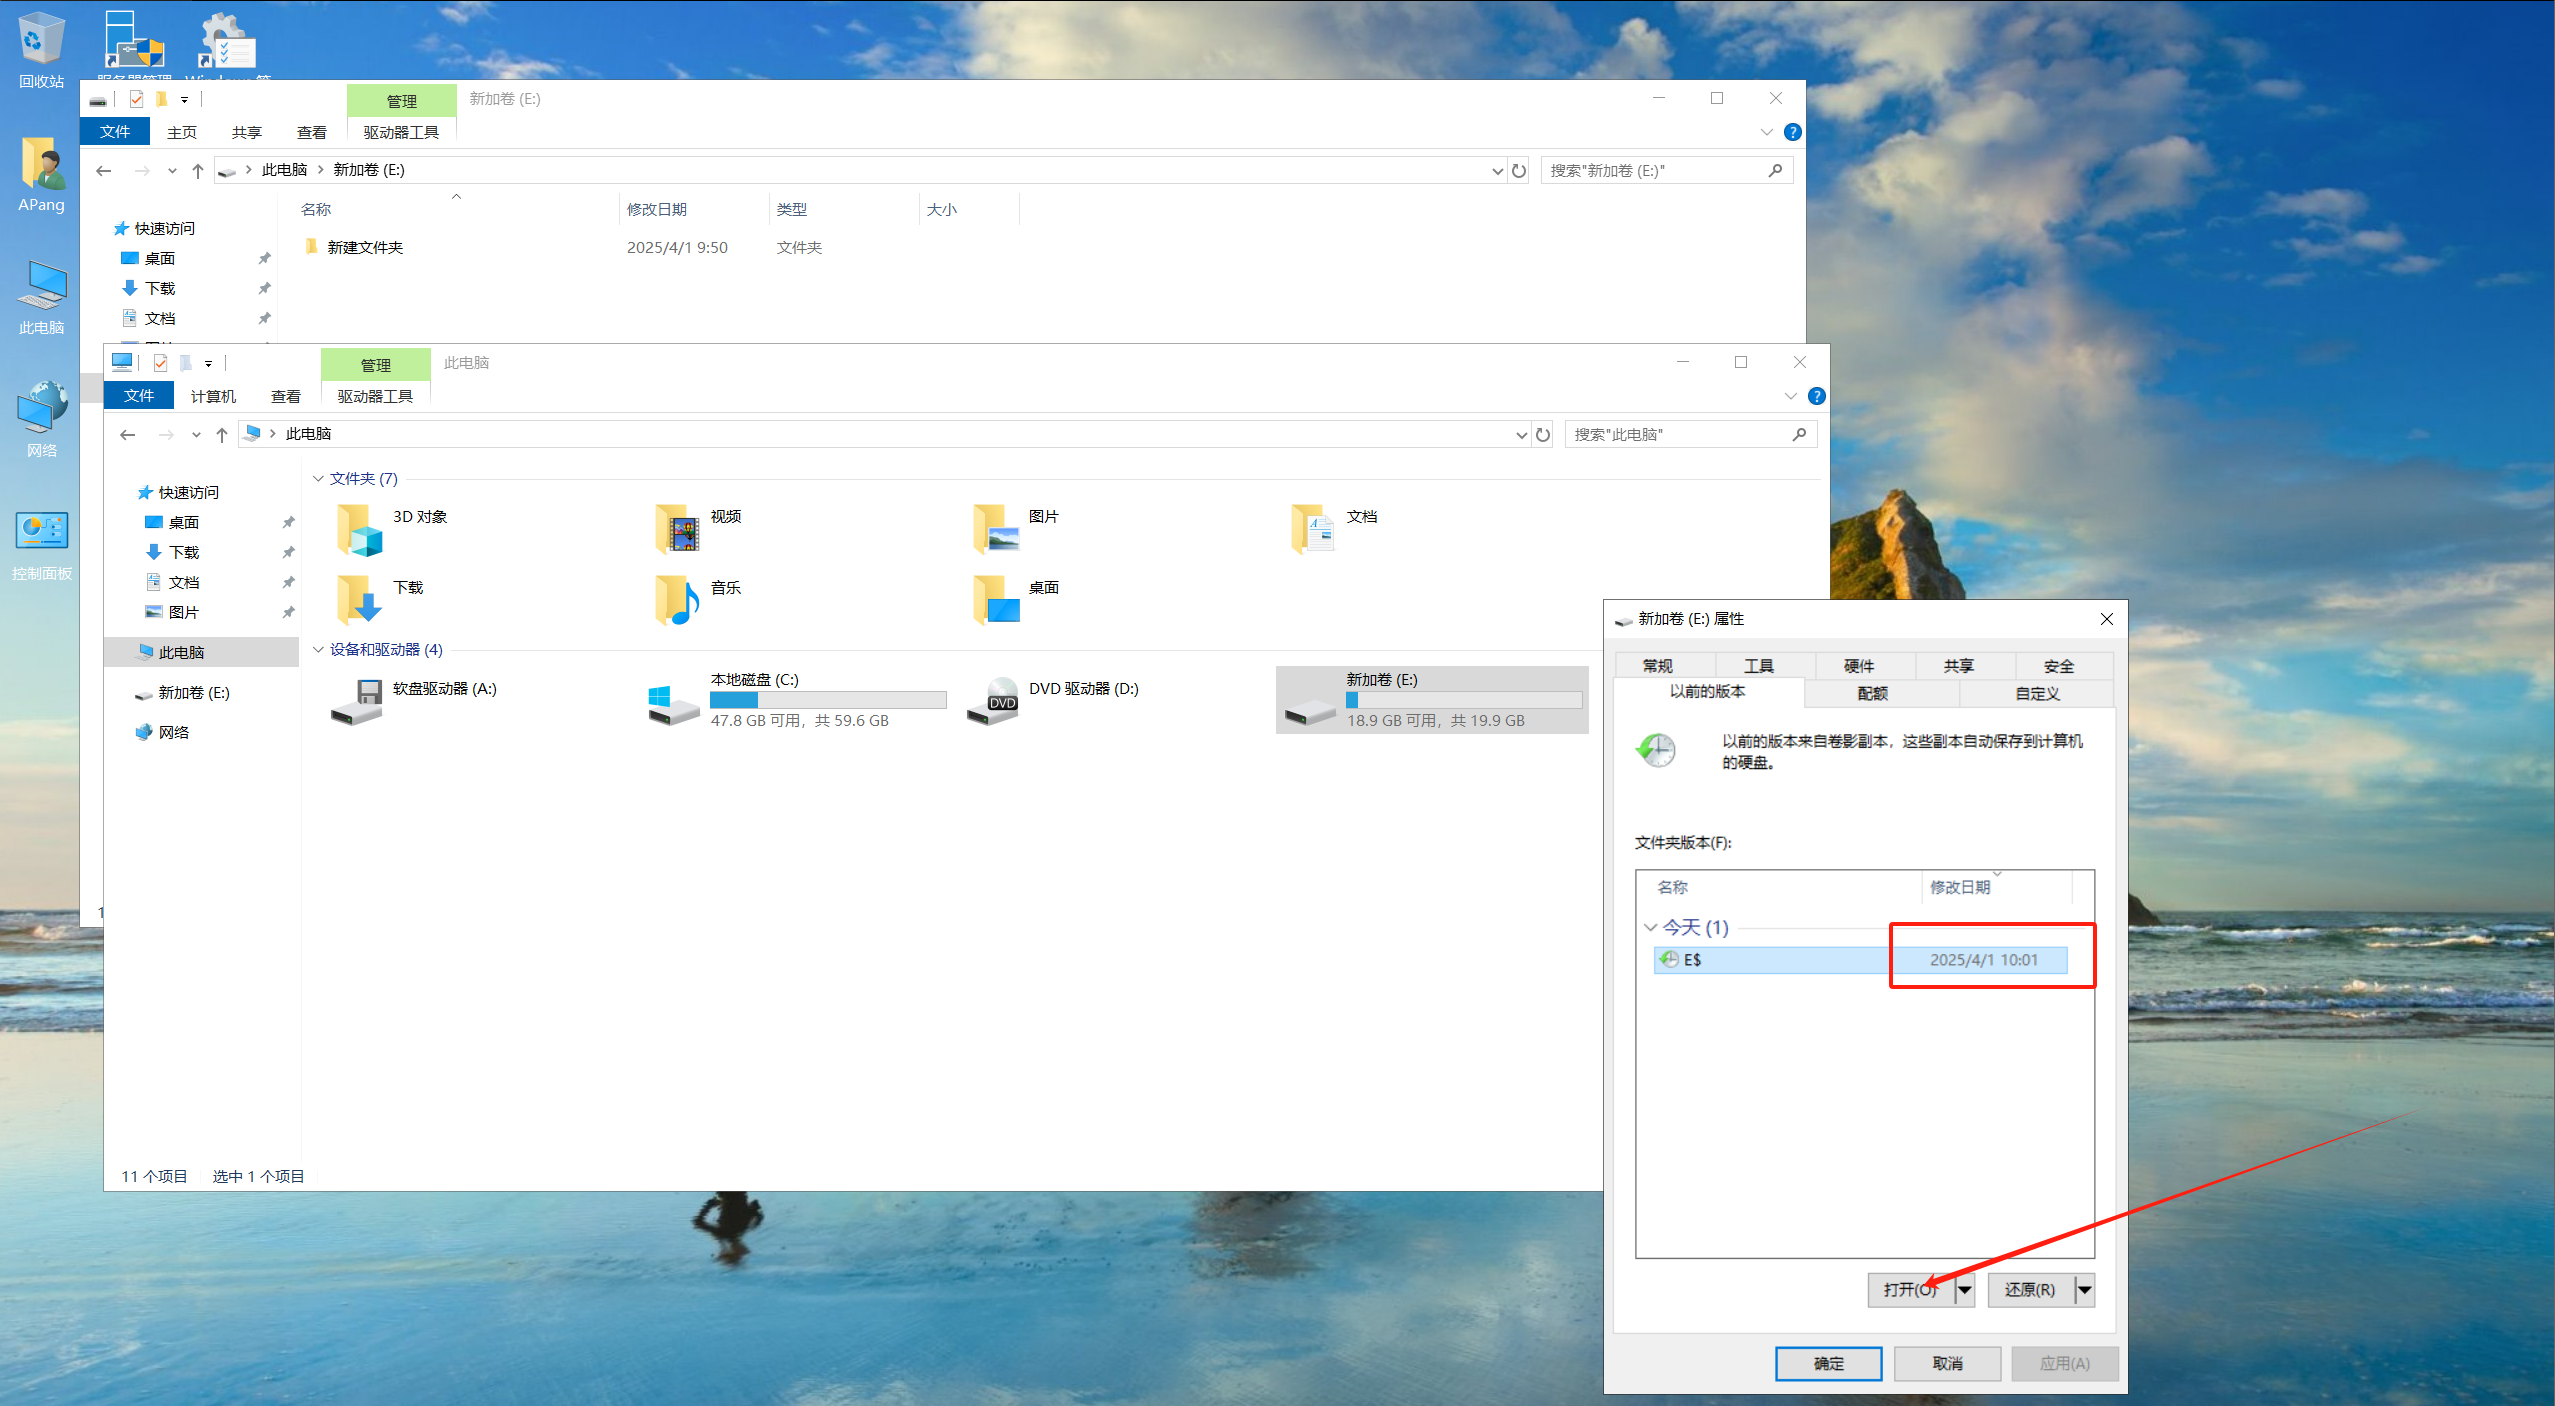Click the Cancel button in properties dialog
The image size is (2555, 1406).
1947,1363
